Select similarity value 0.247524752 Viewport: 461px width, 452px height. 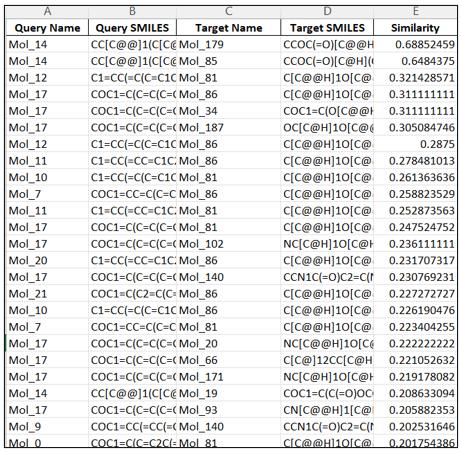click(x=415, y=227)
